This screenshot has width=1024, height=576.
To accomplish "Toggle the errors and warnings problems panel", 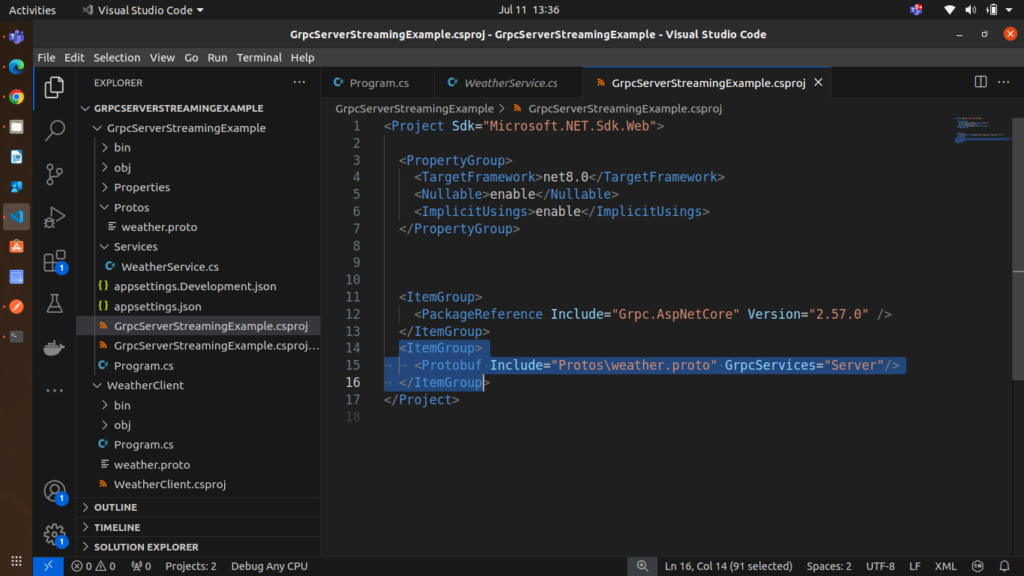I will (93, 566).
